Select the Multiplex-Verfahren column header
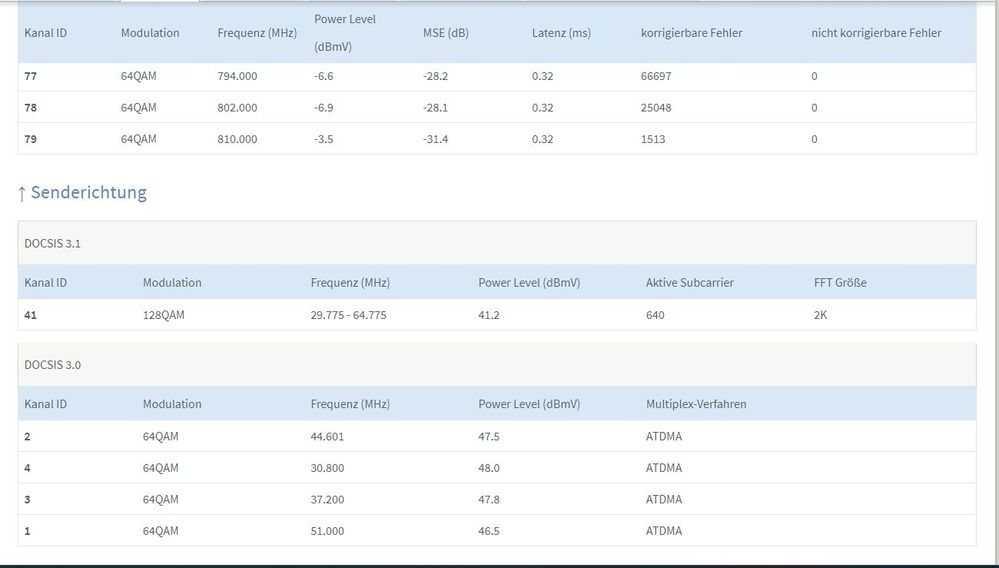The width and height of the screenshot is (999, 568). click(696, 404)
